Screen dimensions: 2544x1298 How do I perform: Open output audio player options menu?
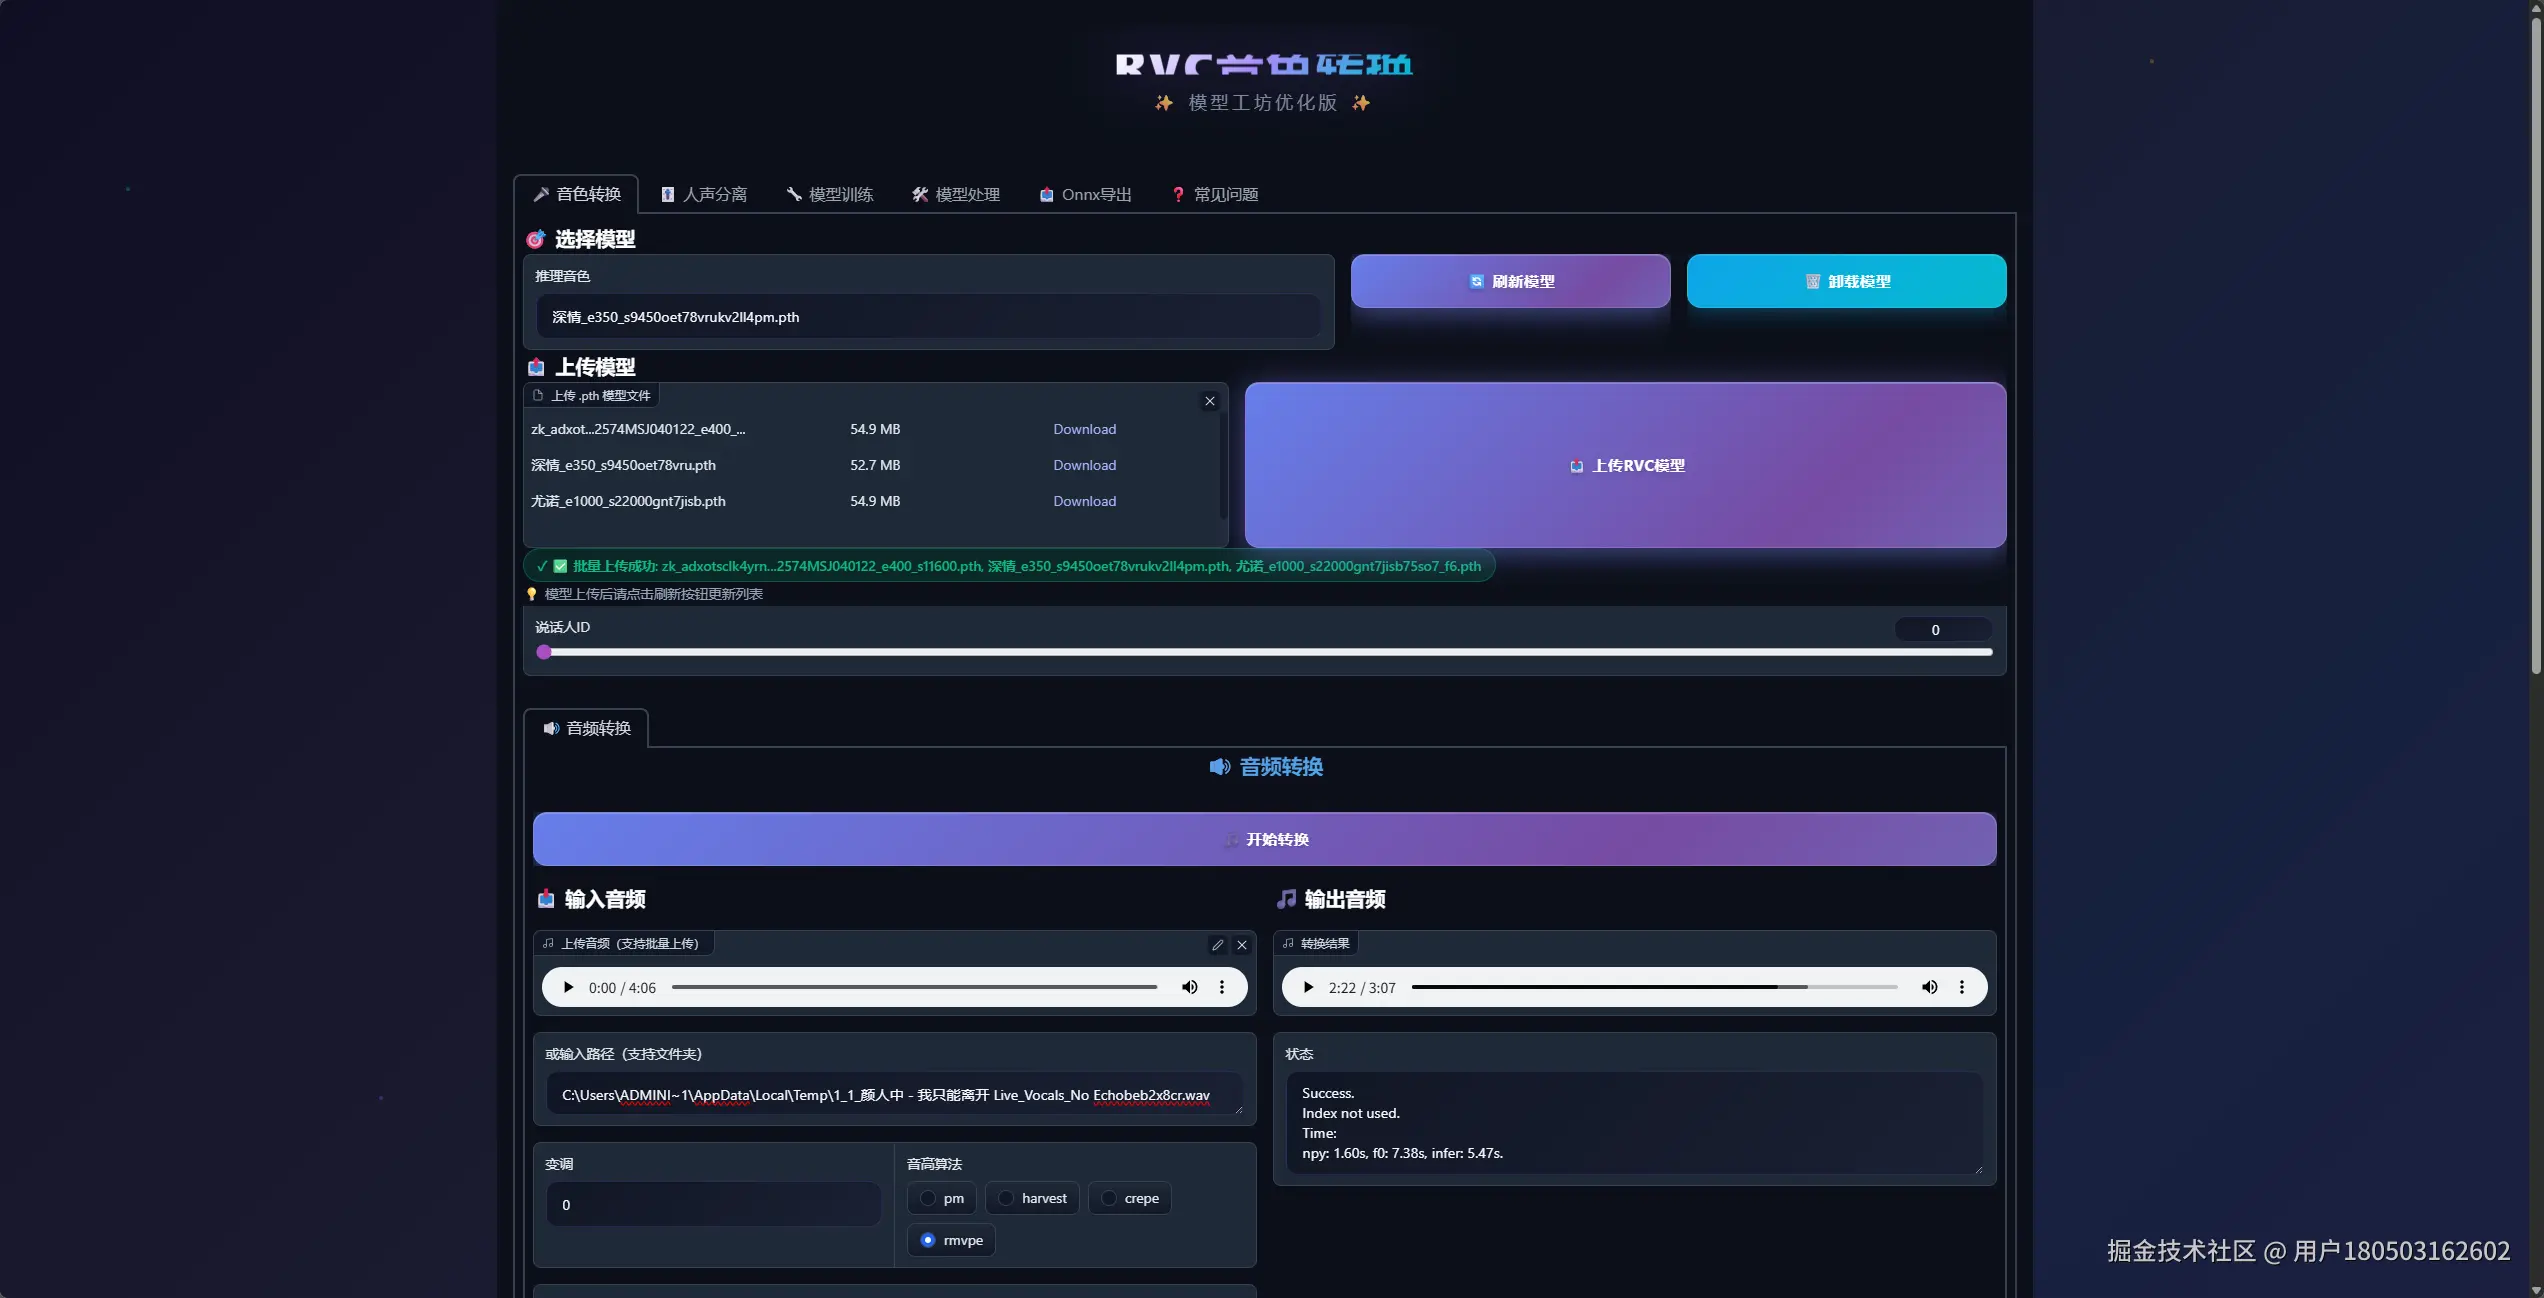point(1961,987)
